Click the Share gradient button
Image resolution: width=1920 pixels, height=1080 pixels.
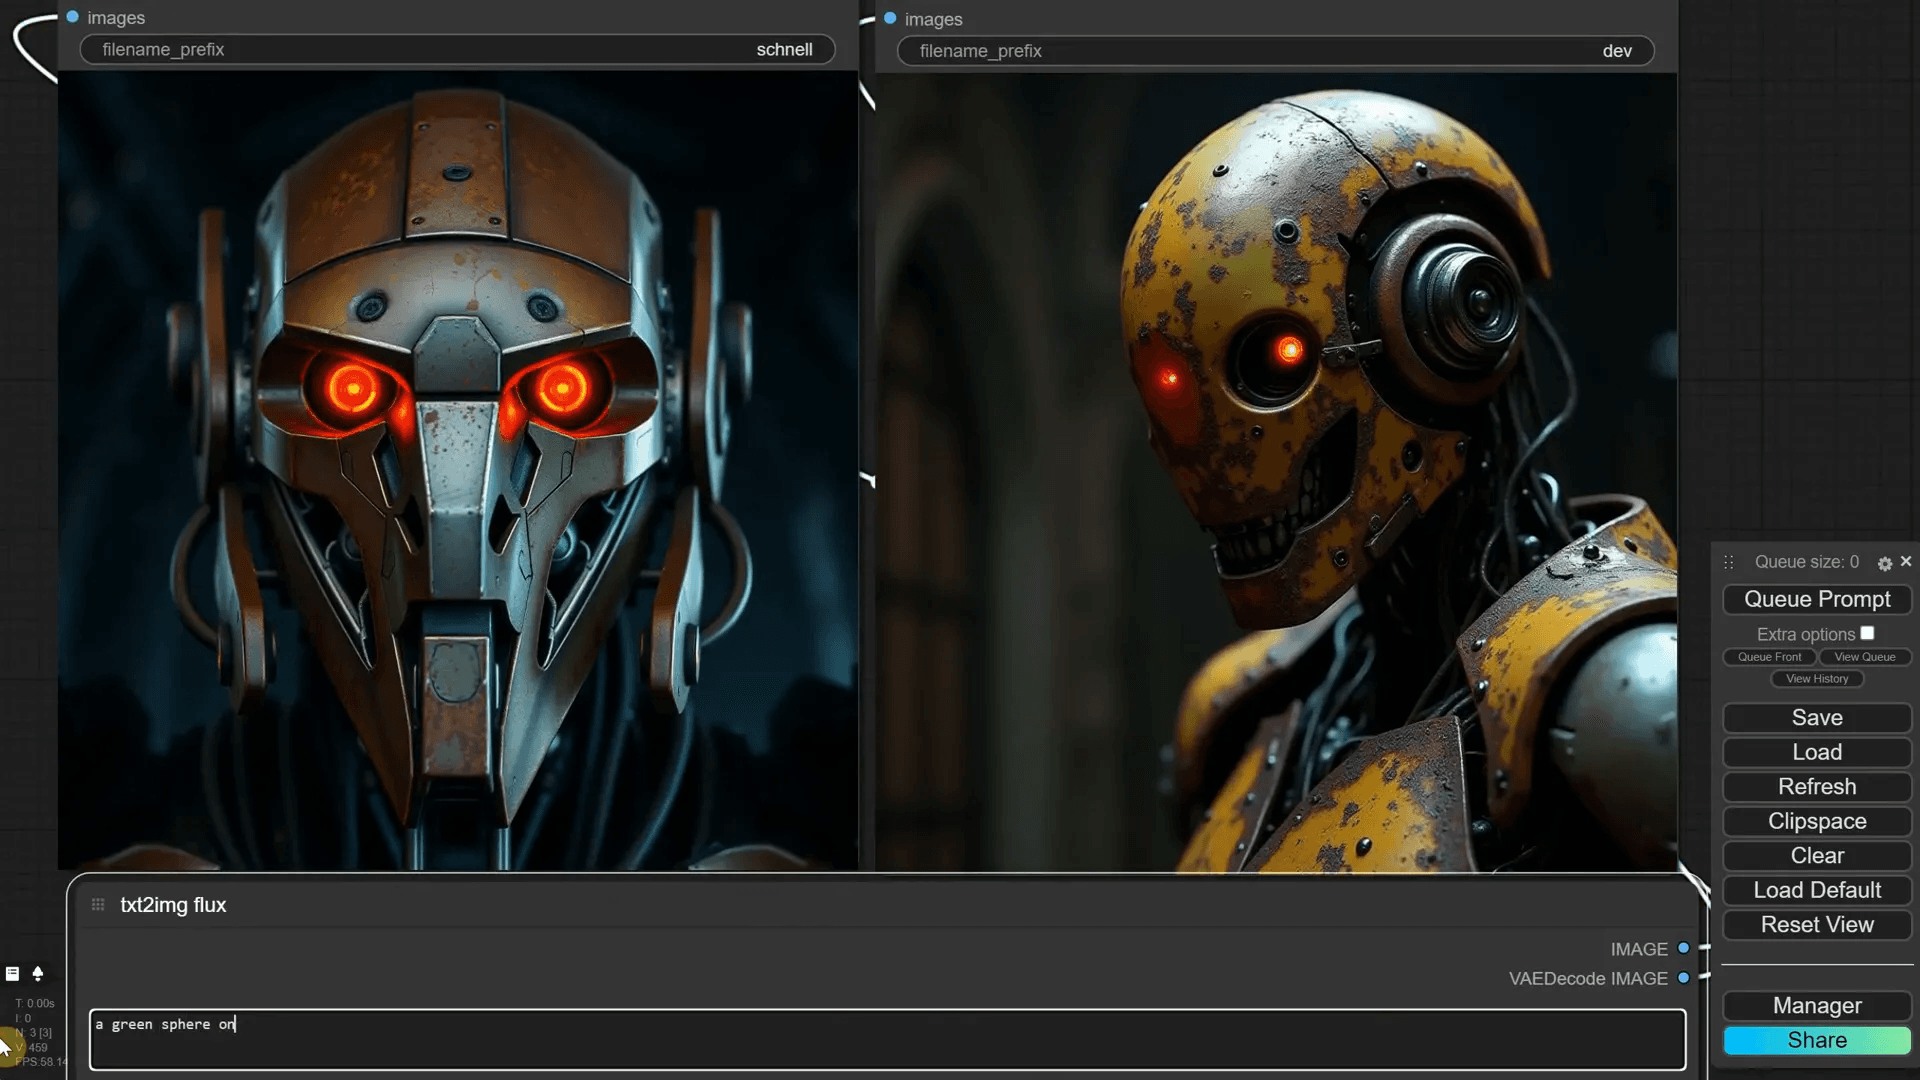pos(1817,1040)
